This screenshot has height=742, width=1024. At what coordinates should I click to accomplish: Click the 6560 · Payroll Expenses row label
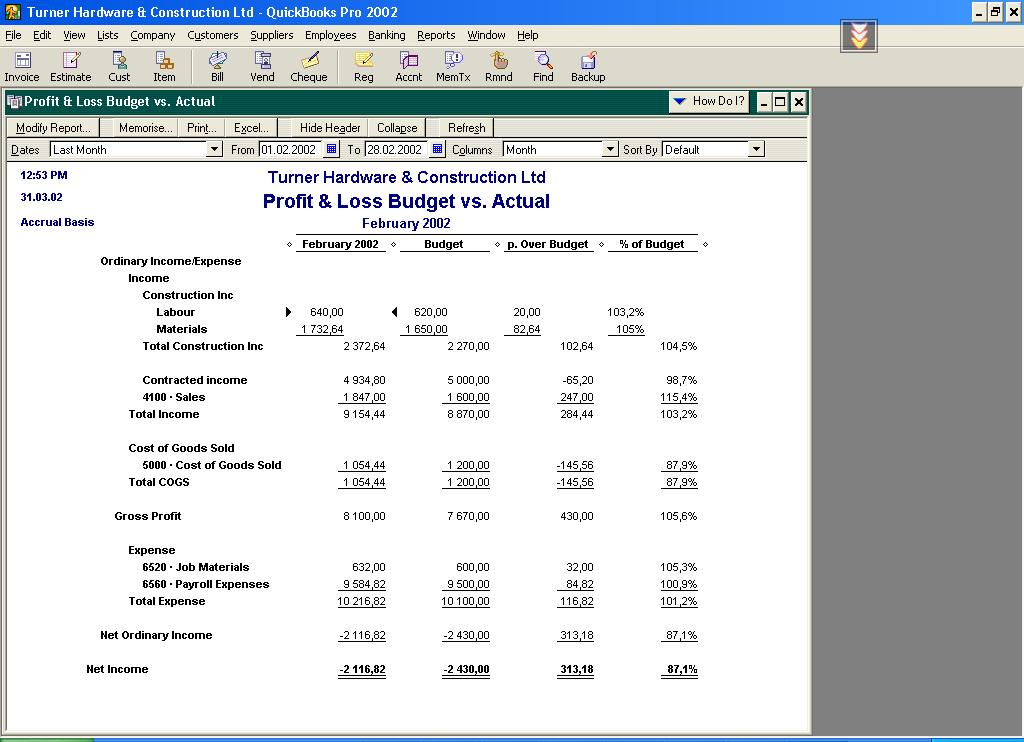[206, 584]
